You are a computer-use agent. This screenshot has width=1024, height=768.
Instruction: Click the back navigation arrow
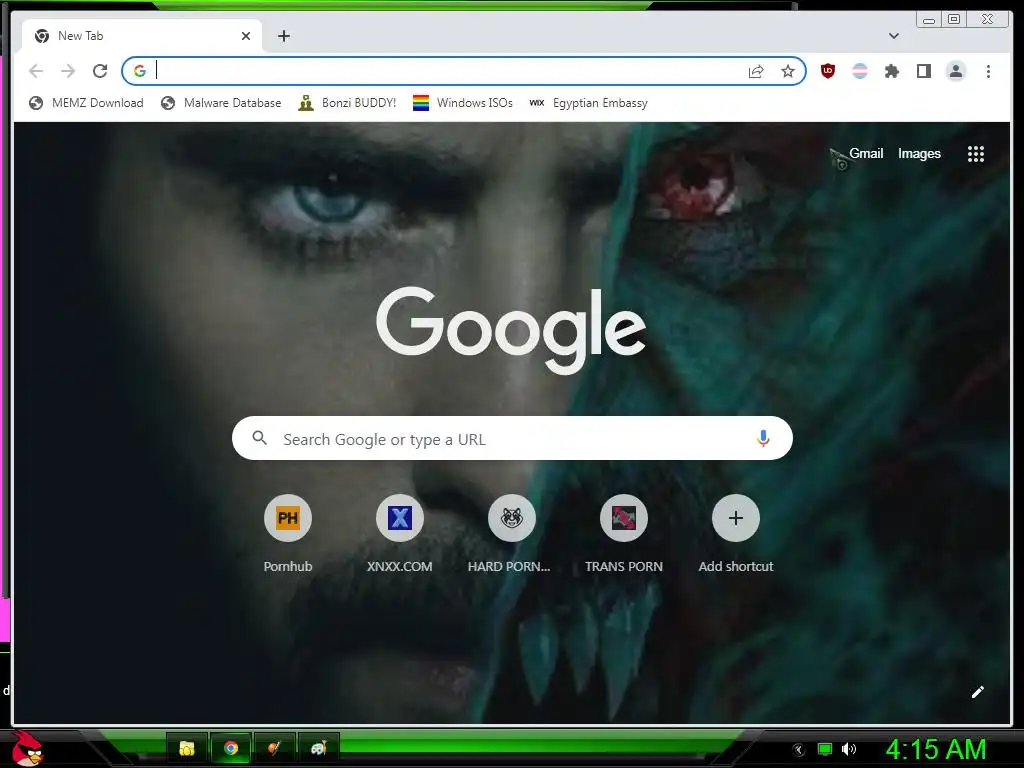pyautogui.click(x=36, y=71)
